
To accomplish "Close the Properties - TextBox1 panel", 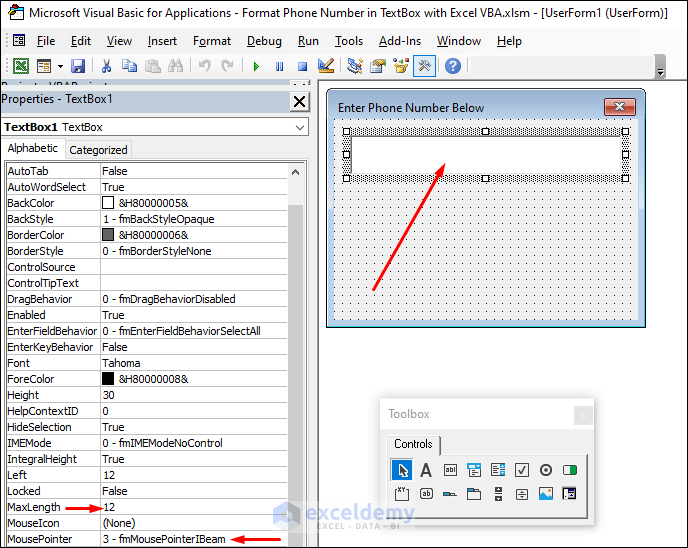I will coord(299,102).
